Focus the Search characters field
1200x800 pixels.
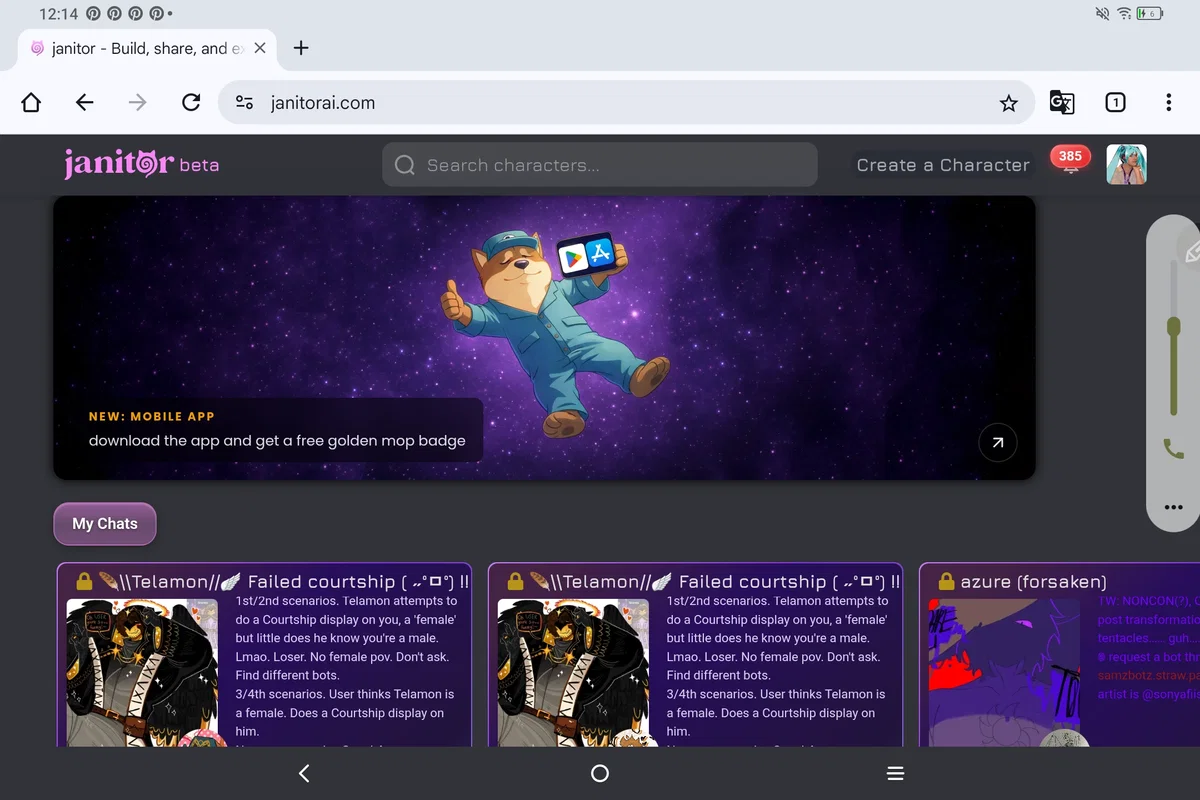pyautogui.click(x=600, y=165)
